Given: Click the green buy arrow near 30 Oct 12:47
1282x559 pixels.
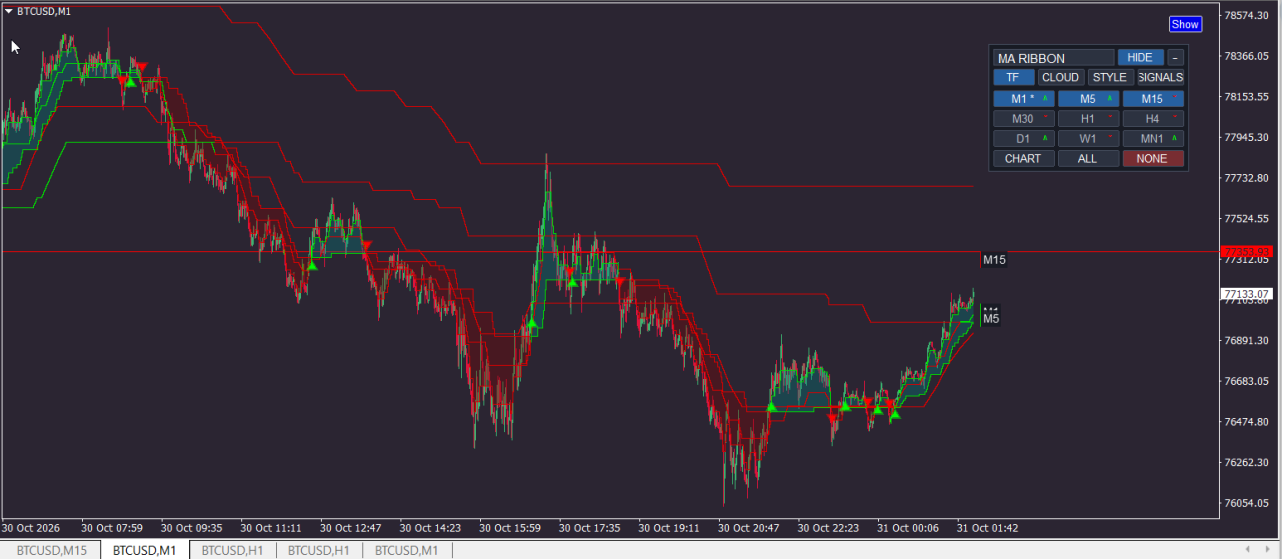Looking at the screenshot, I should tap(312, 266).
